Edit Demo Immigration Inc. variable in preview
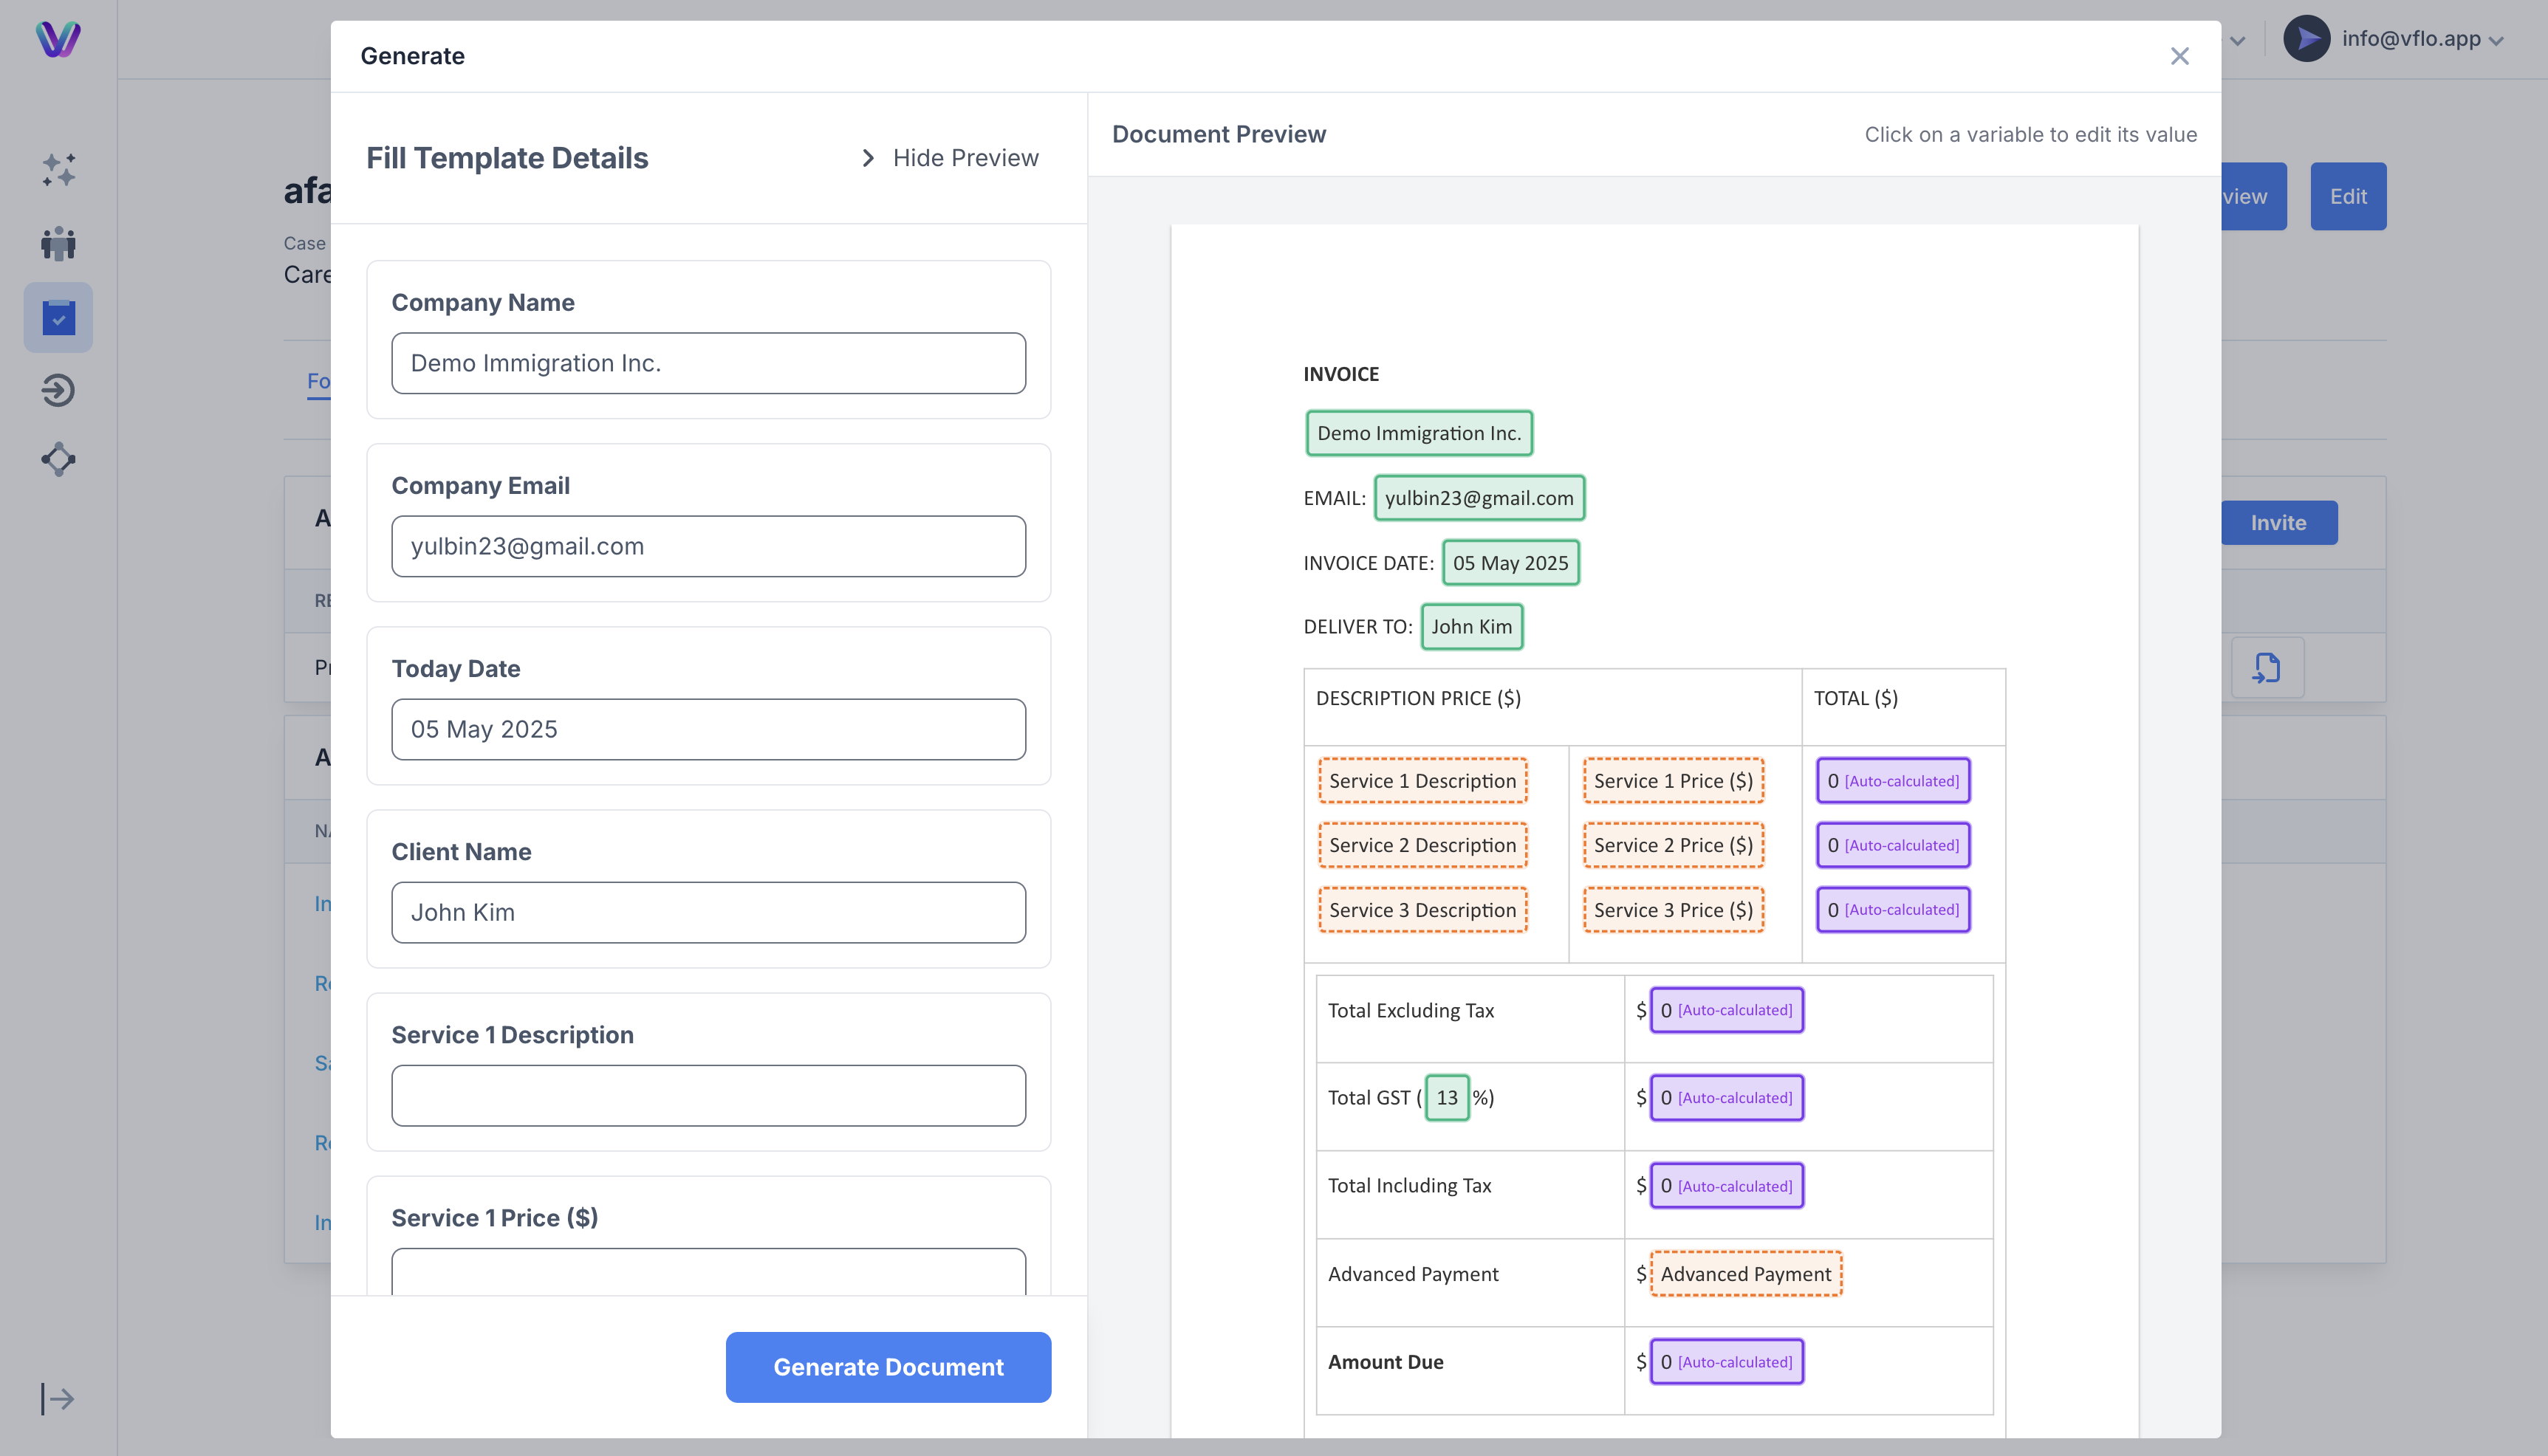 point(1419,433)
